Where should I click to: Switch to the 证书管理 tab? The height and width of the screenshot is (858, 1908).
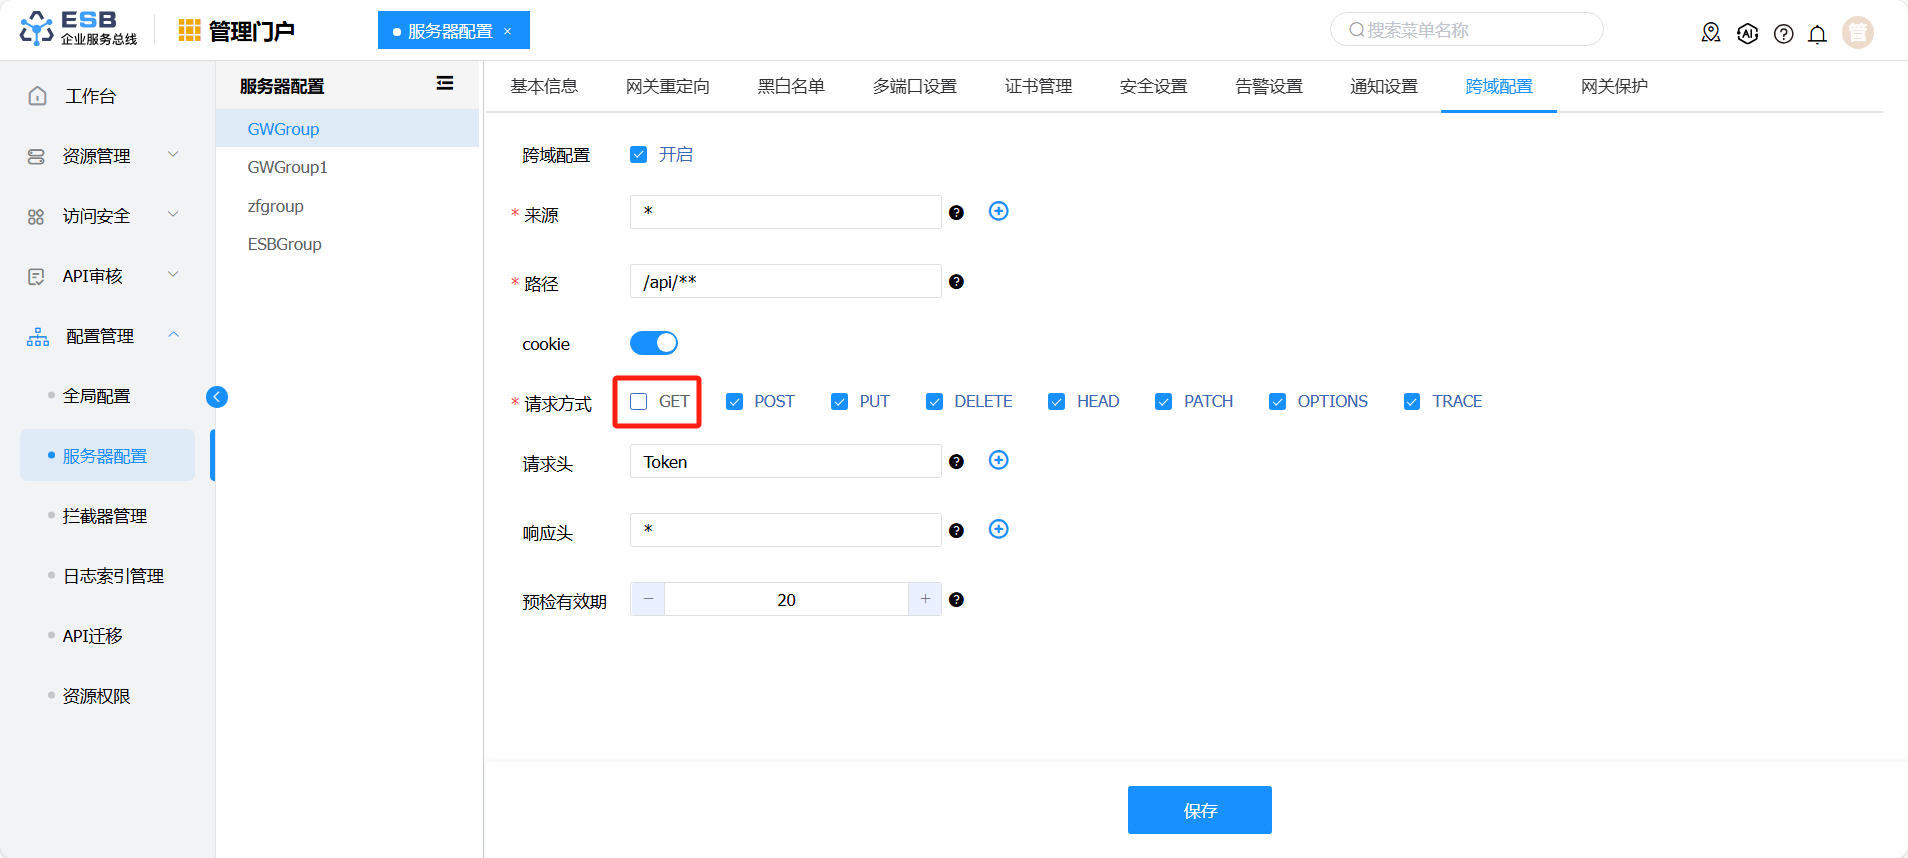(1038, 86)
